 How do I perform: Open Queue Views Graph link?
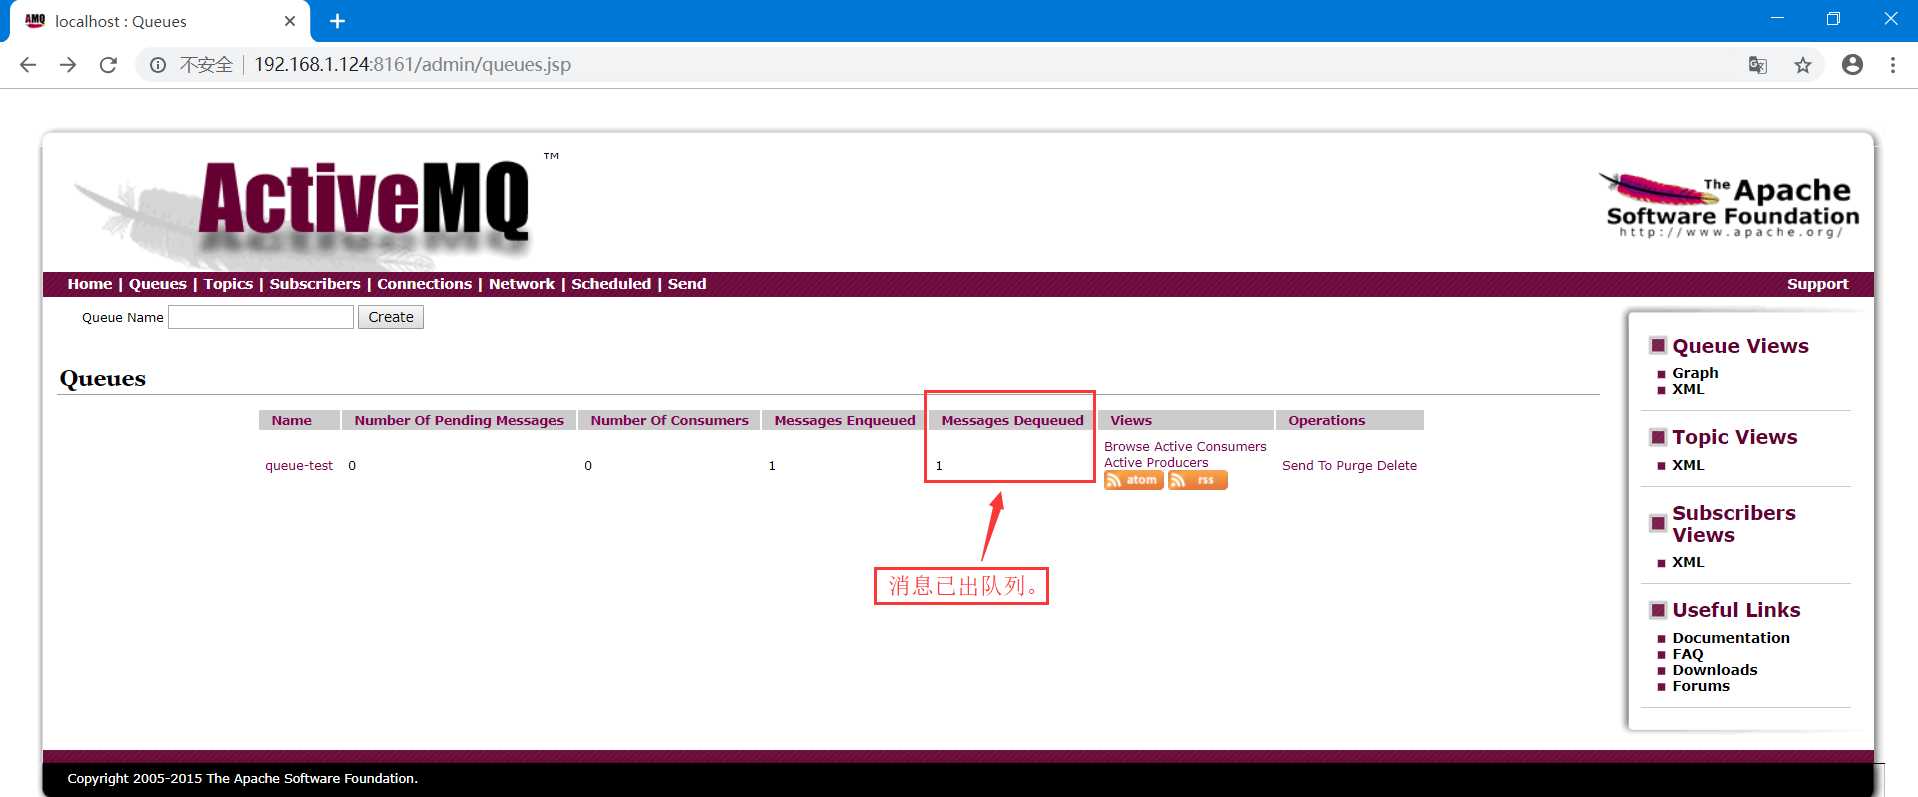coord(1695,373)
